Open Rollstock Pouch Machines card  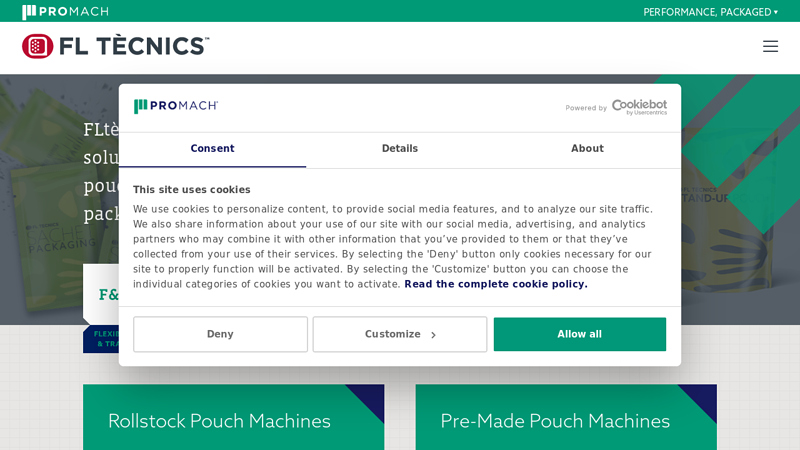[x=234, y=417]
